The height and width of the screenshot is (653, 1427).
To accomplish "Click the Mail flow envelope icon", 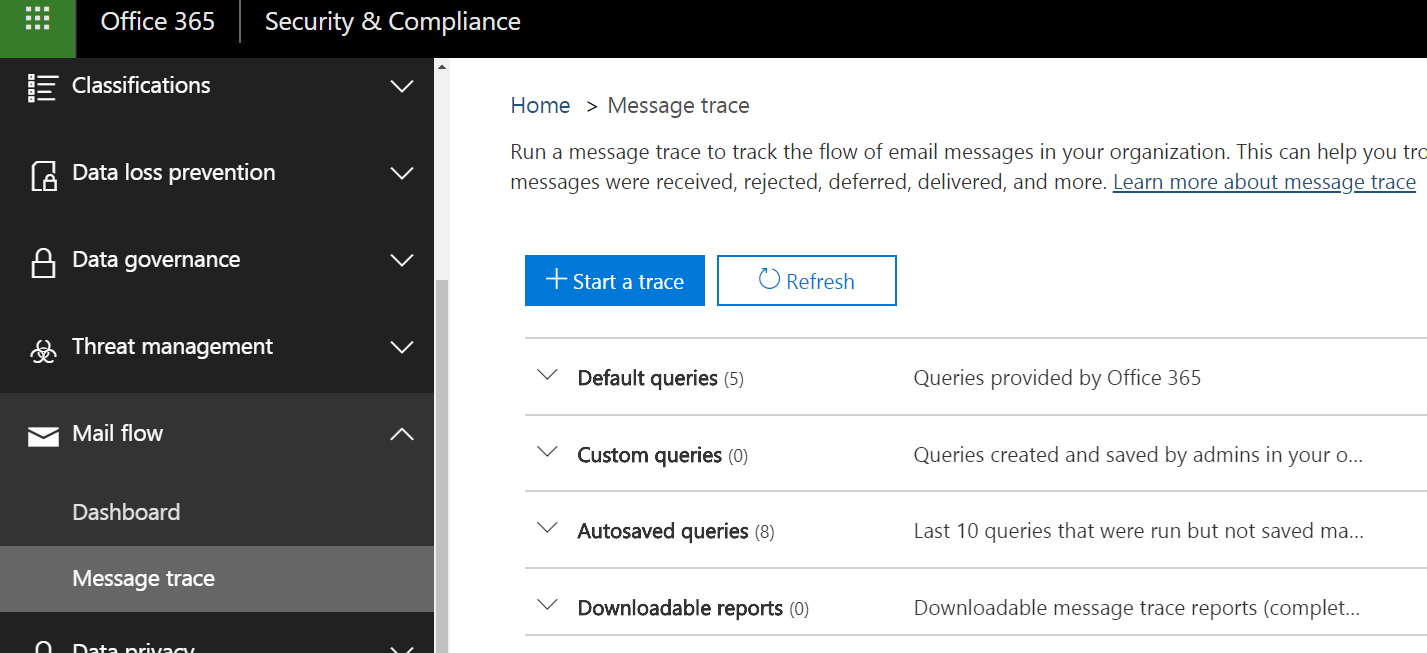I will (x=43, y=434).
